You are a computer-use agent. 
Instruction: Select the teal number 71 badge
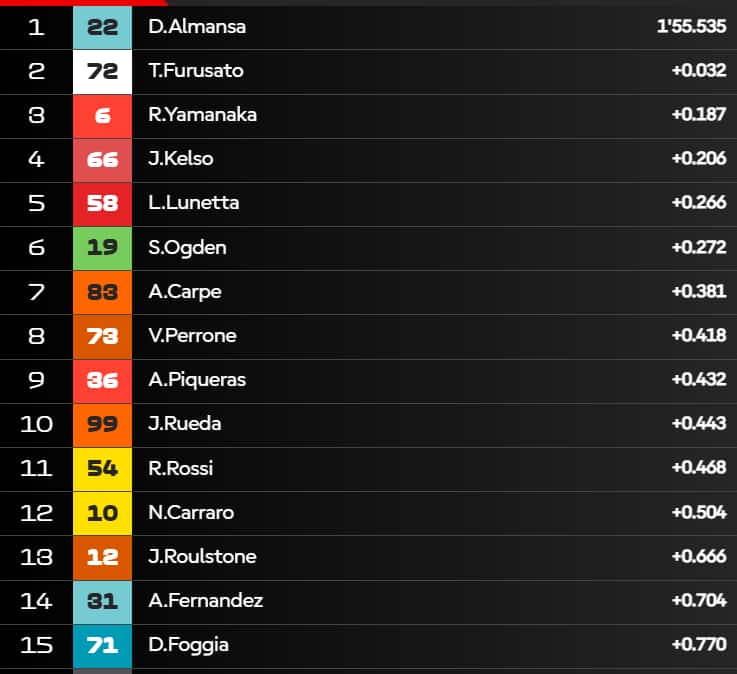pyautogui.click(x=102, y=645)
